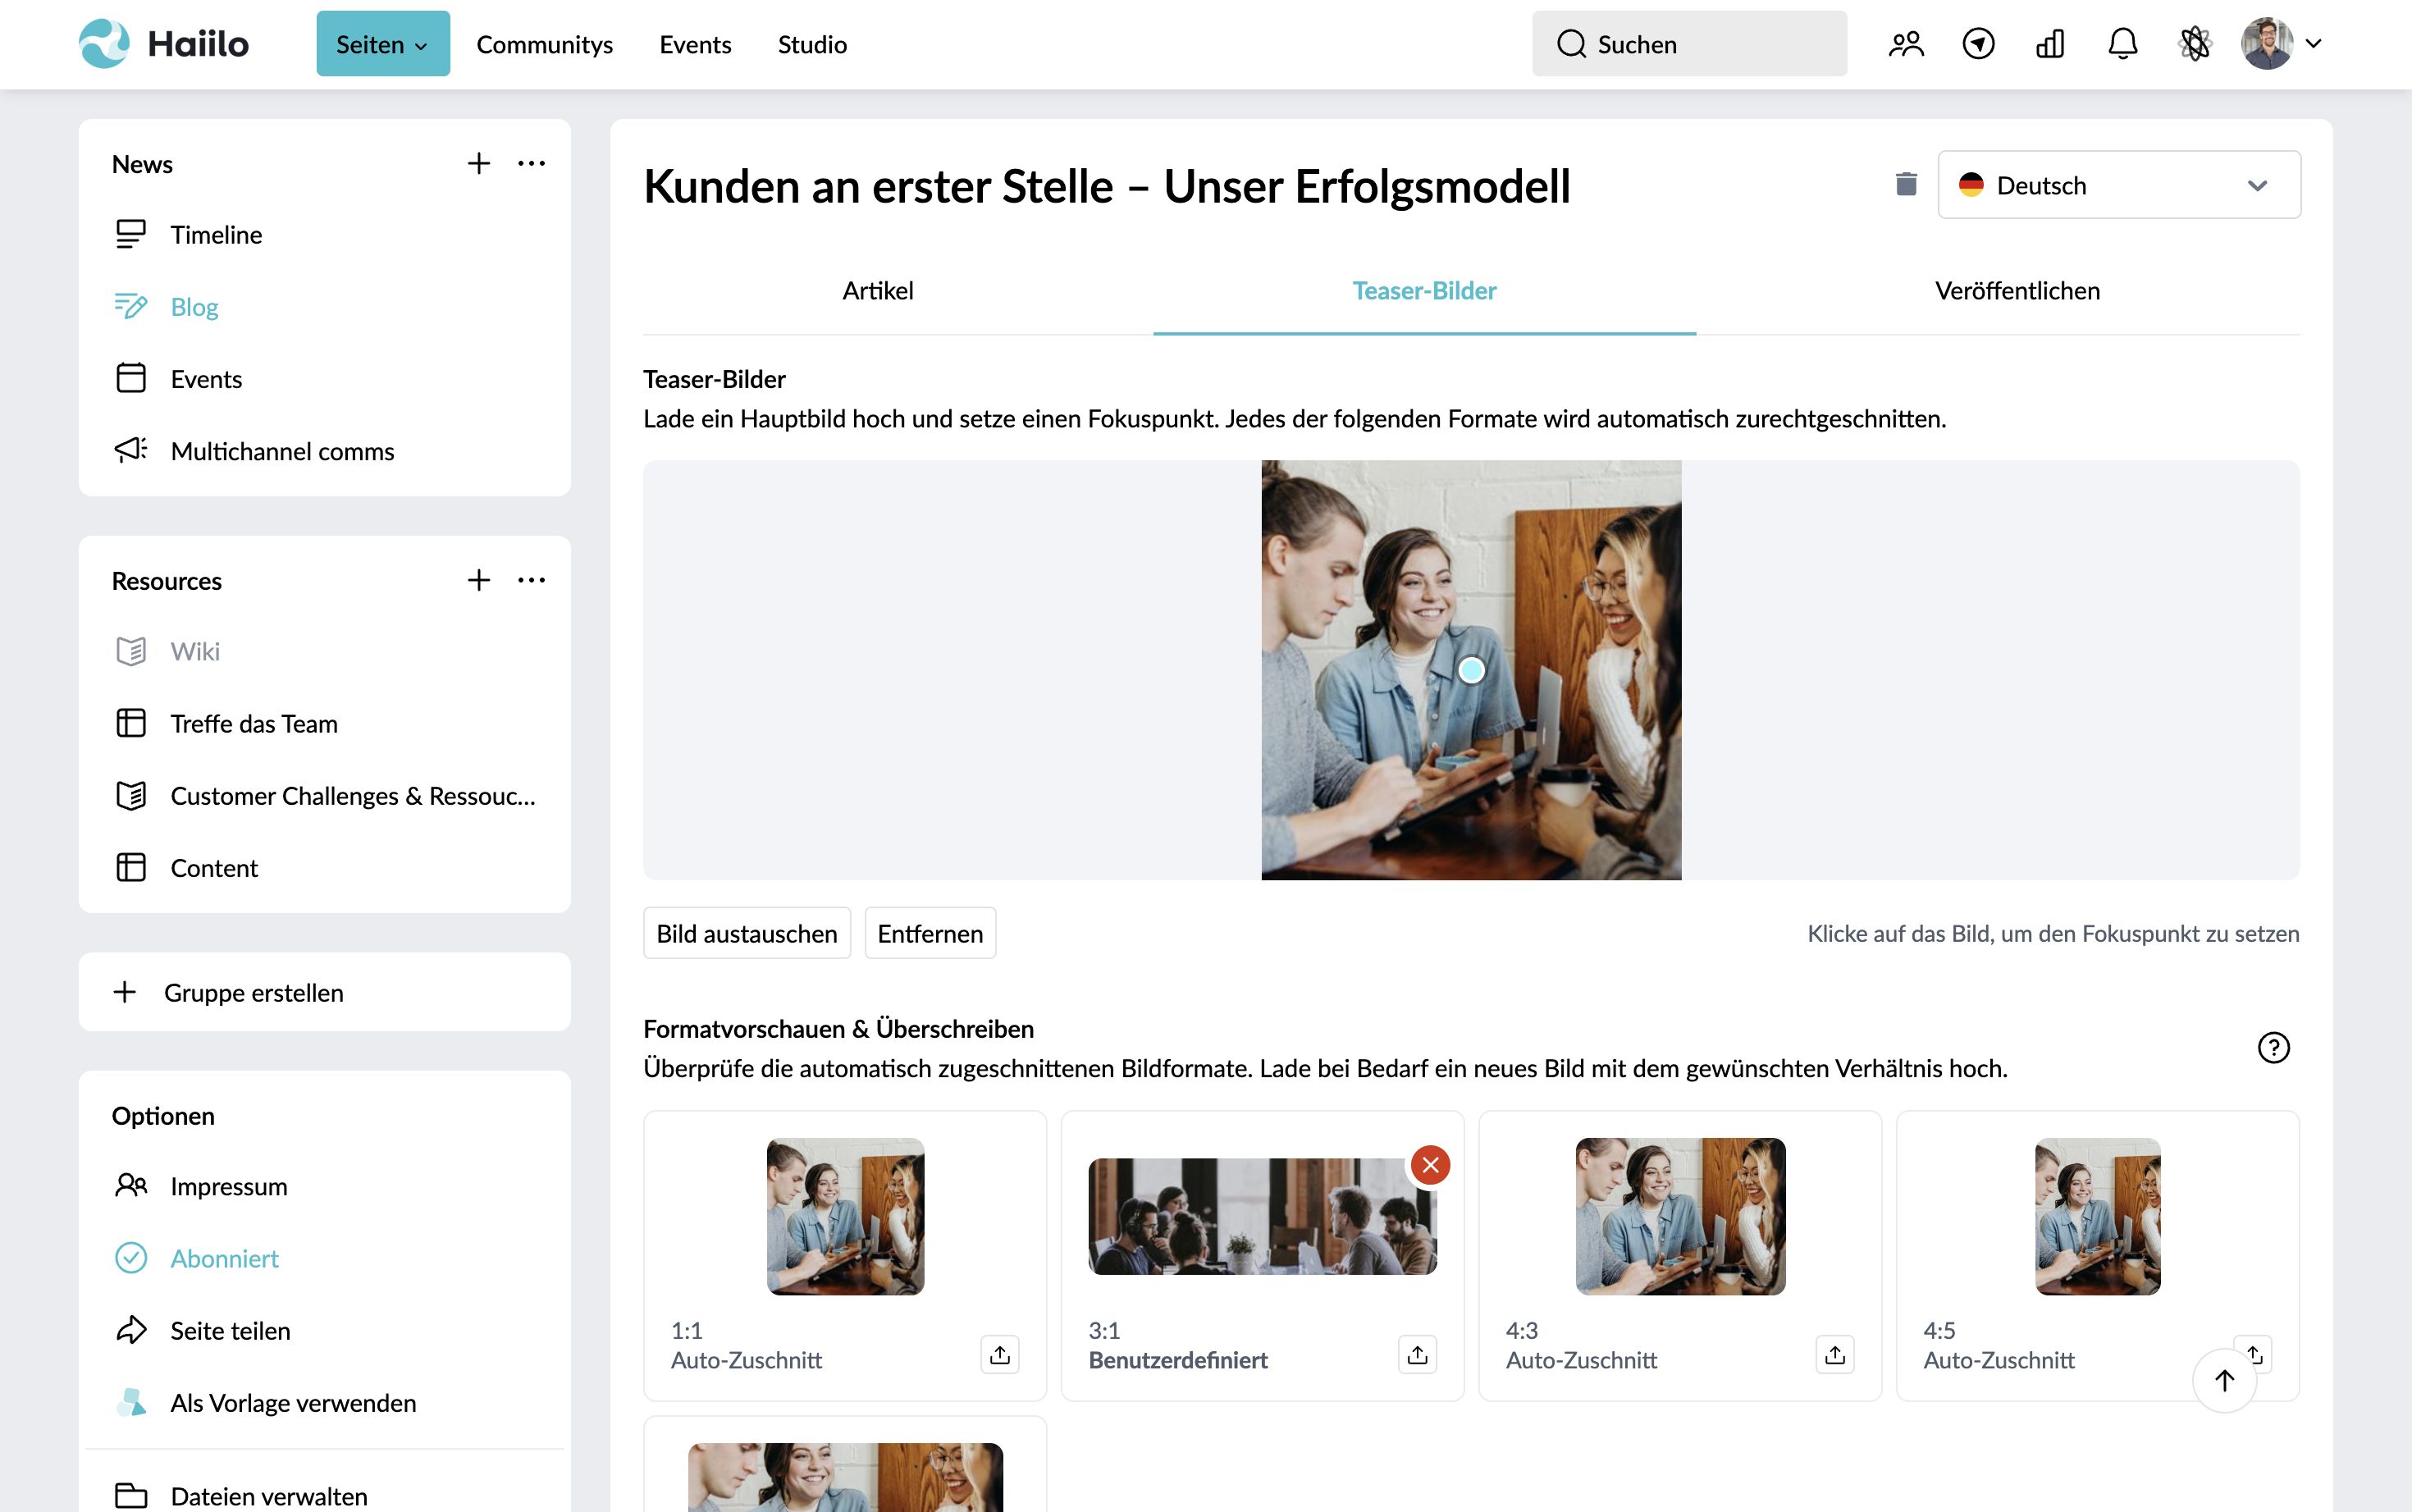
Task: Expand the Seiten dropdown
Action: click(383, 44)
